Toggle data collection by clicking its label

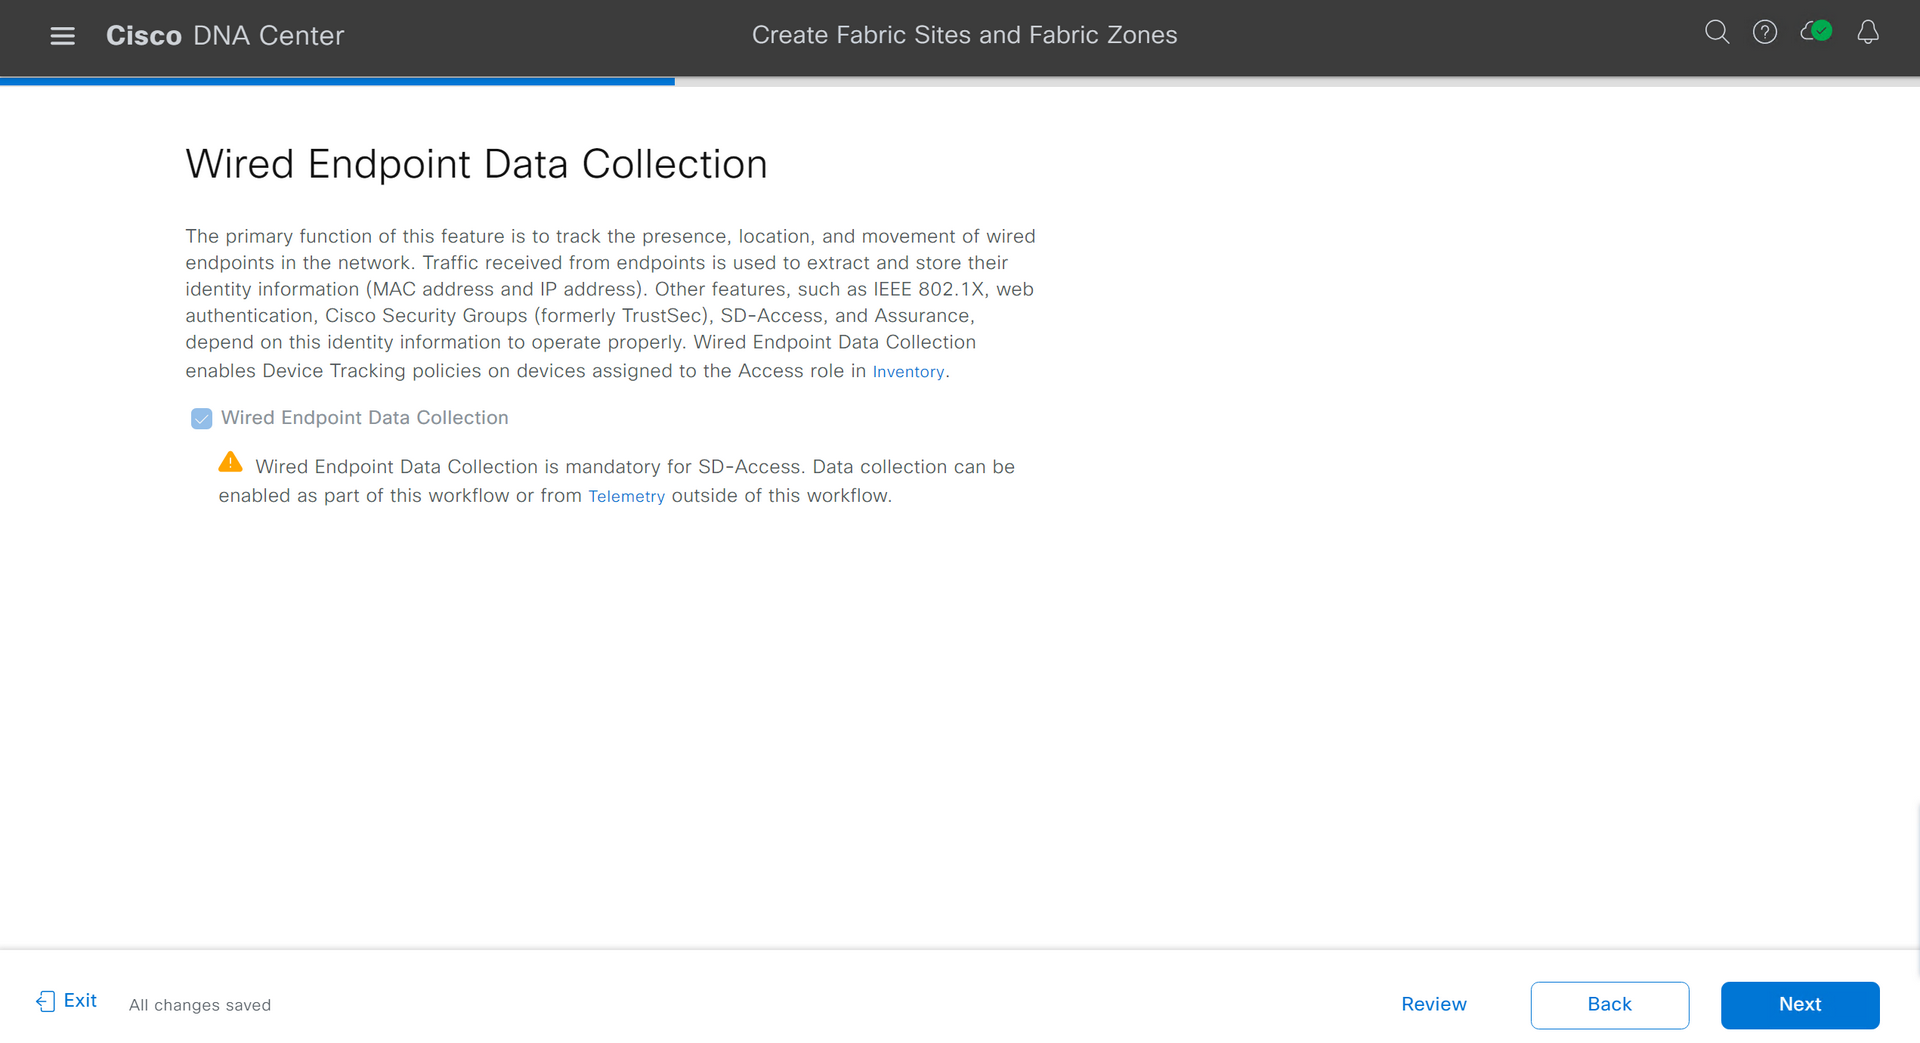(x=364, y=417)
